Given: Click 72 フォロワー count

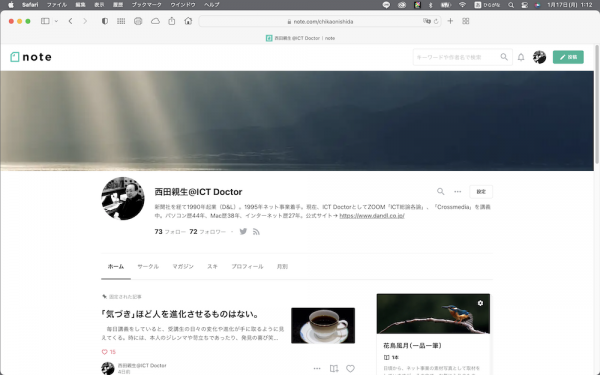Looking at the screenshot, I should tap(207, 232).
